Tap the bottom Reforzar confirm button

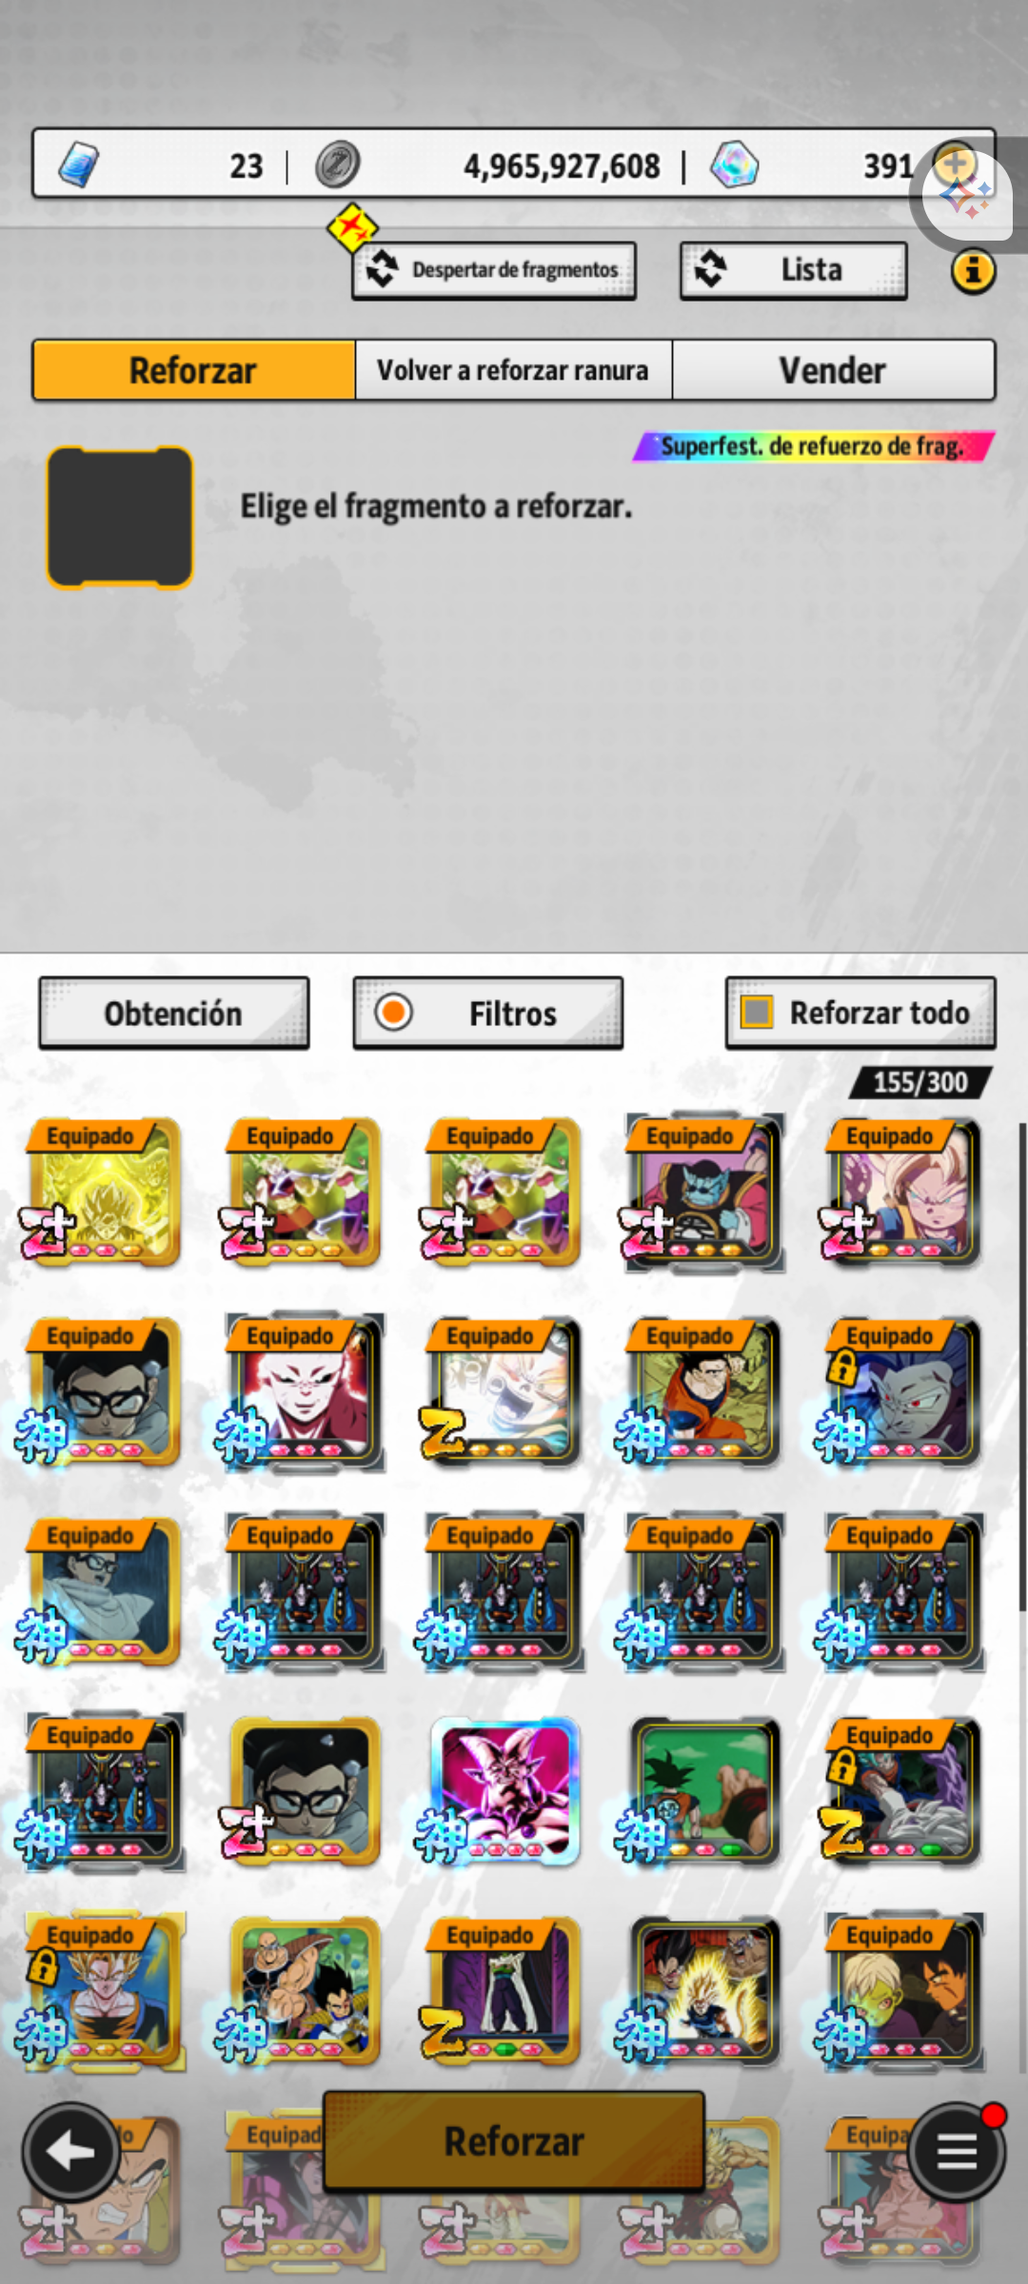514,2142
